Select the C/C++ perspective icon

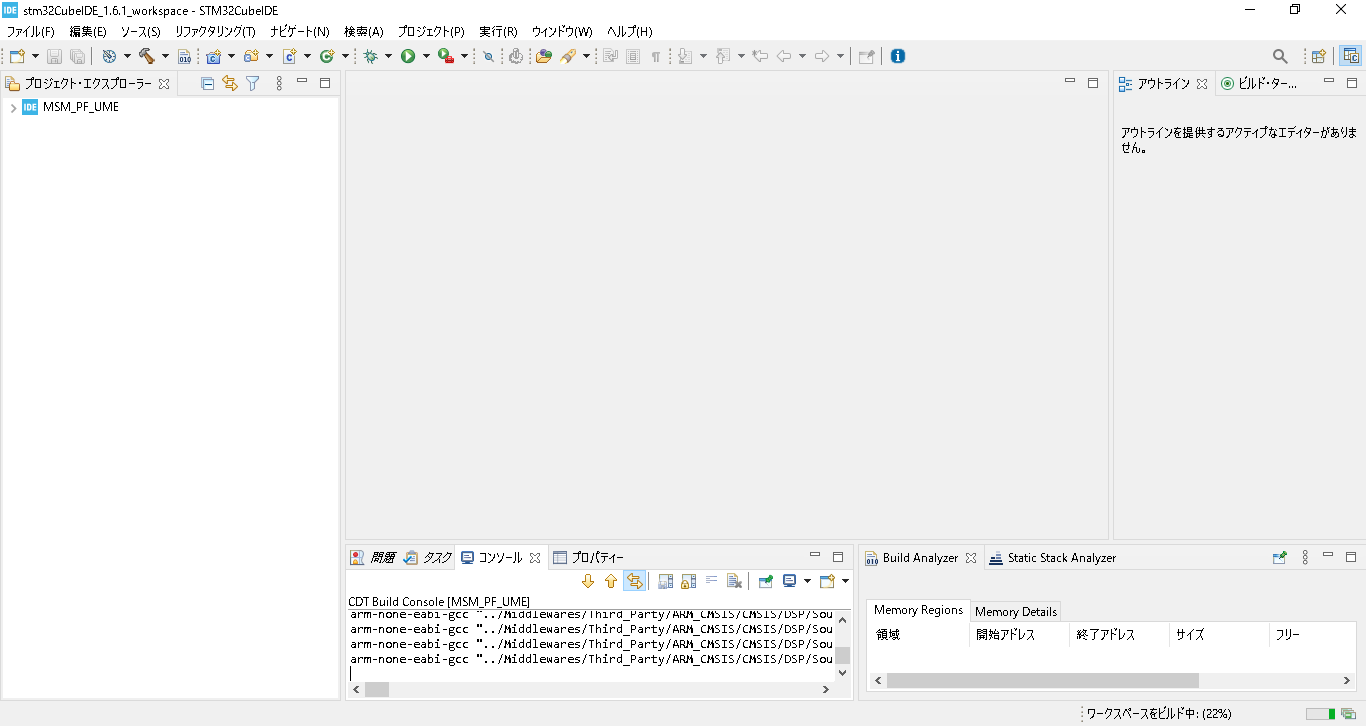click(x=1351, y=56)
